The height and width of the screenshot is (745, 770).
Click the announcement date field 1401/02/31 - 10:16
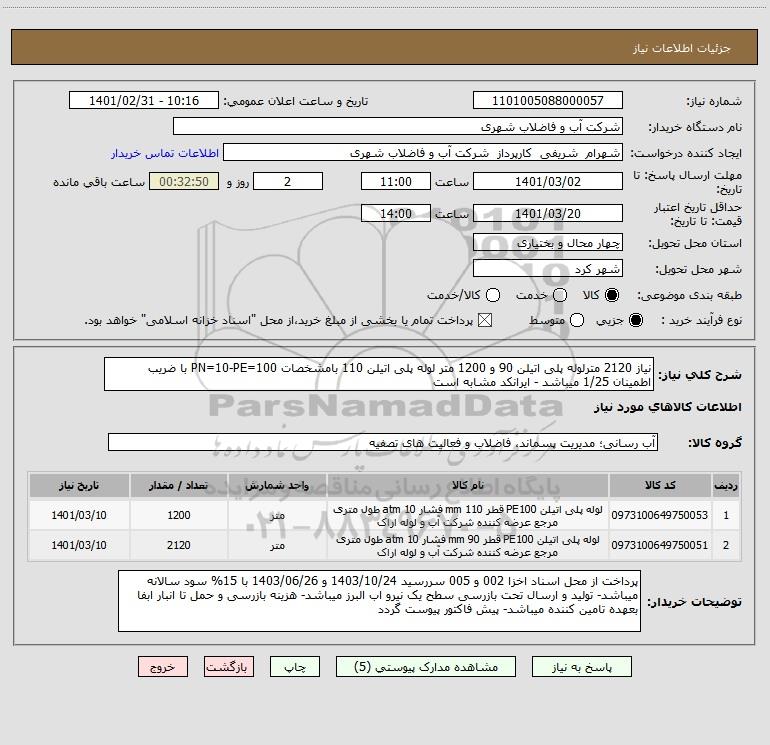(144, 100)
